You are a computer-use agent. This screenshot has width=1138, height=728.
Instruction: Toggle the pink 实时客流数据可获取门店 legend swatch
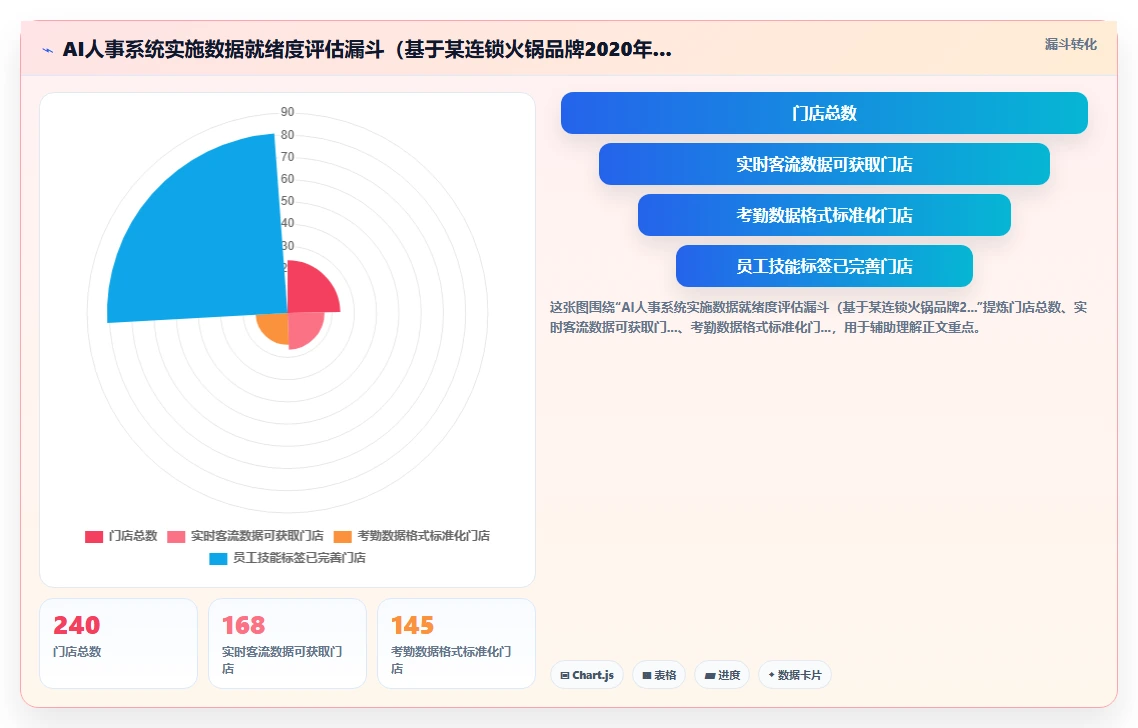click(x=176, y=536)
